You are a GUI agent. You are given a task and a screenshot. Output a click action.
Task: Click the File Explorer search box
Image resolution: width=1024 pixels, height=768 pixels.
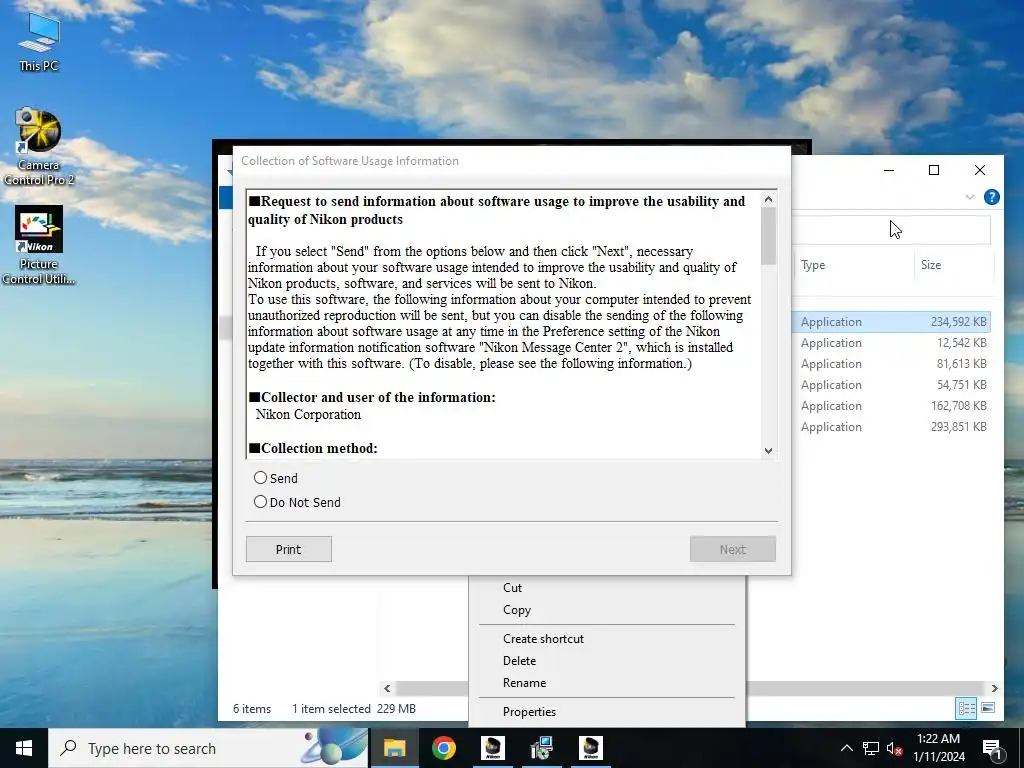click(x=891, y=230)
